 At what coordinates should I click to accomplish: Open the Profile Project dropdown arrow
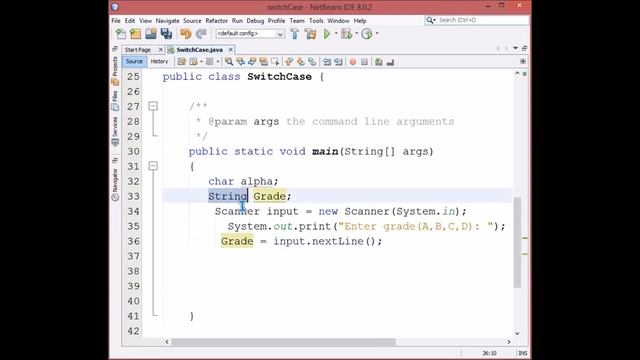(377, 34)
